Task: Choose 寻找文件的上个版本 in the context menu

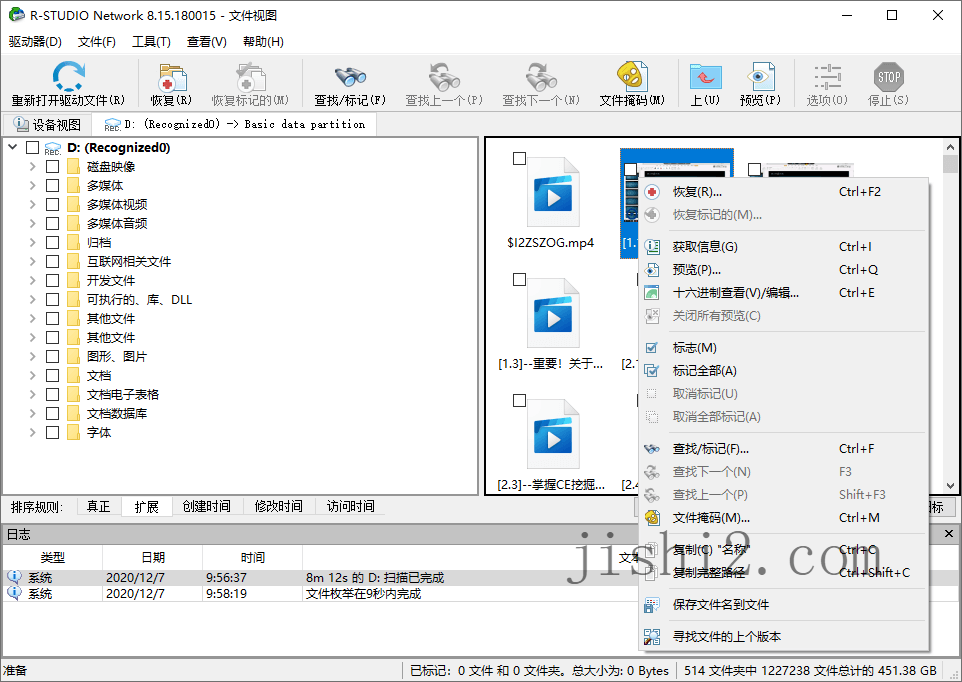Action: [x=783, y=637]
